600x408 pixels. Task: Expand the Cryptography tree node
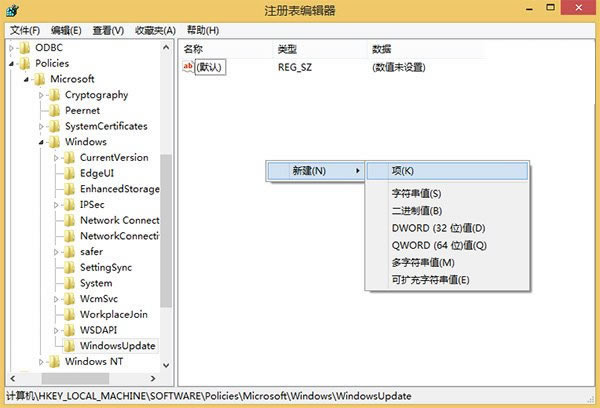41,95
